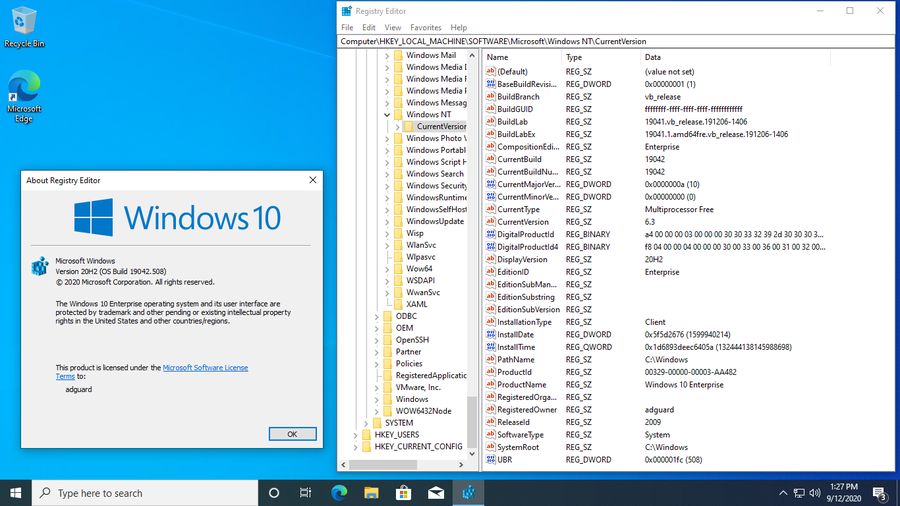Select the BuildBranch string value icon

(x=490, y=96)
